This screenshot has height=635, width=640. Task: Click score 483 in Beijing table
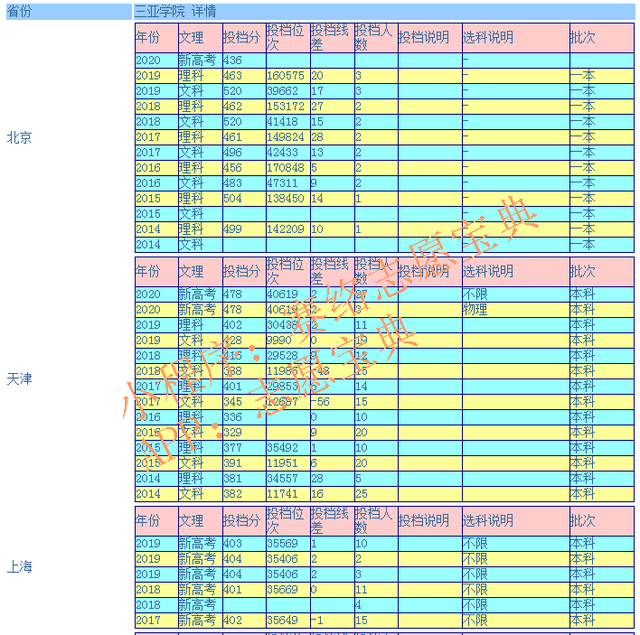pos(244,183)
